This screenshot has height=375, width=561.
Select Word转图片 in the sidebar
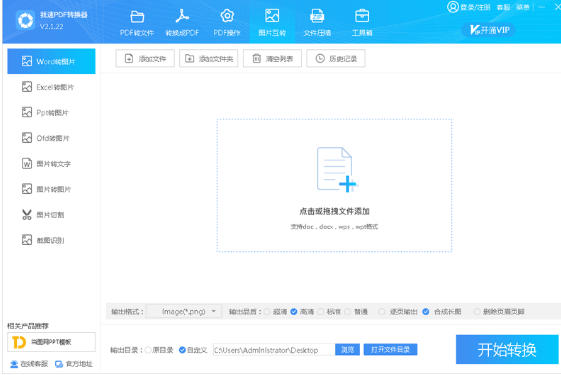pos(52,61)
